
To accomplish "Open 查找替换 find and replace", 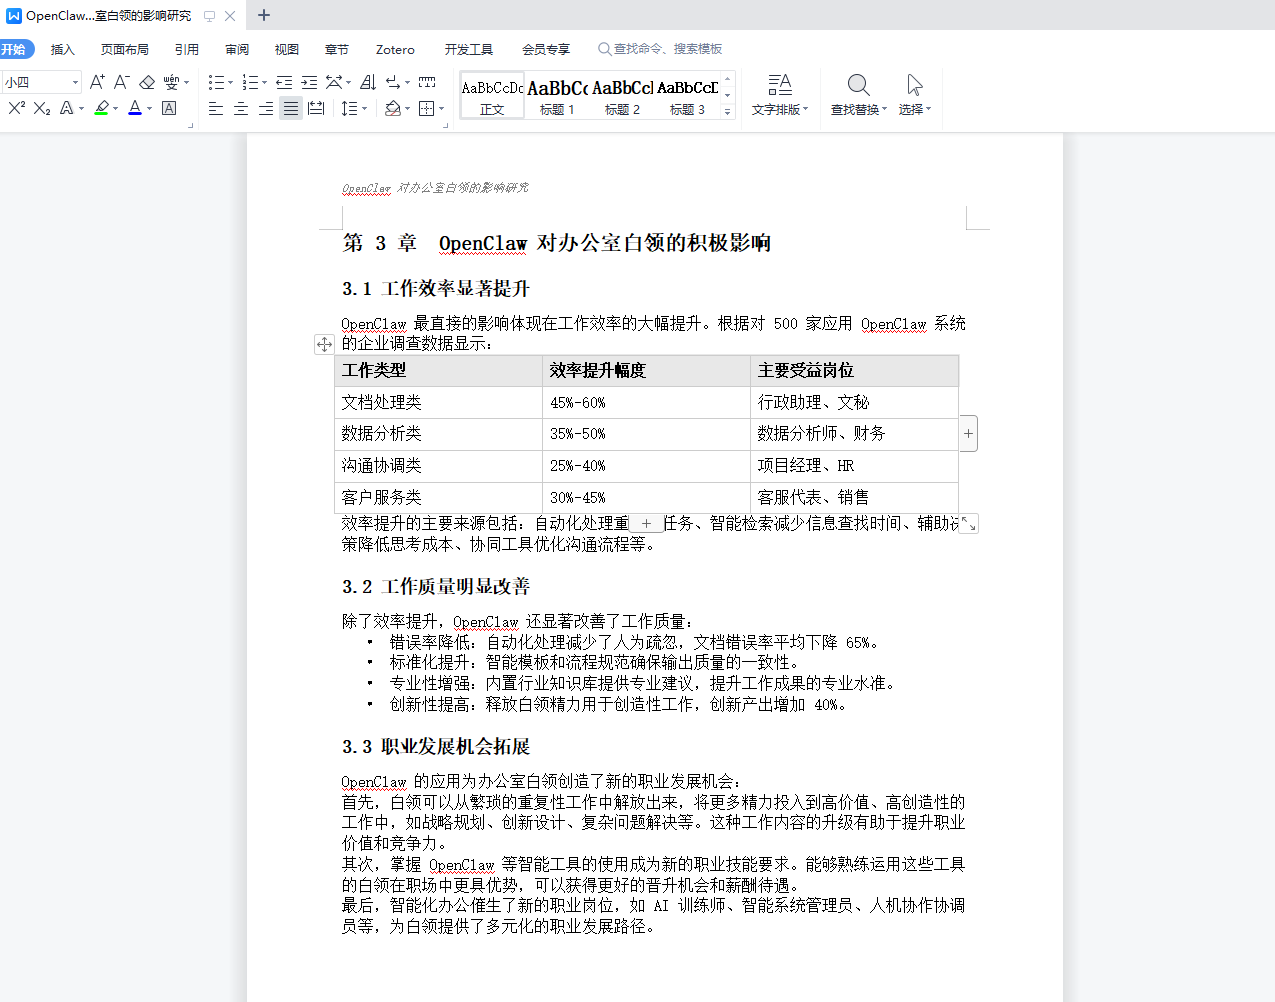I will [x=859, y=95].
